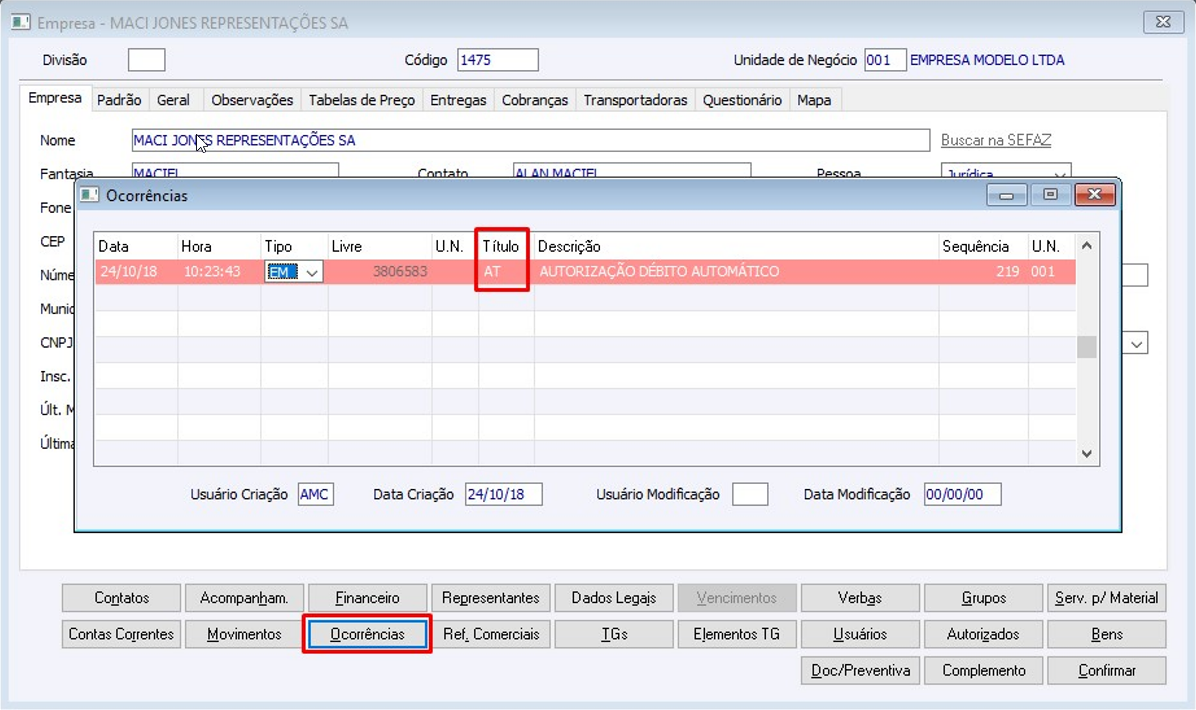The width and height of the screenshot is (1196, 710).
Task: Open the Financeiro button
Action: pyautogui.click(x=367, y=598)
